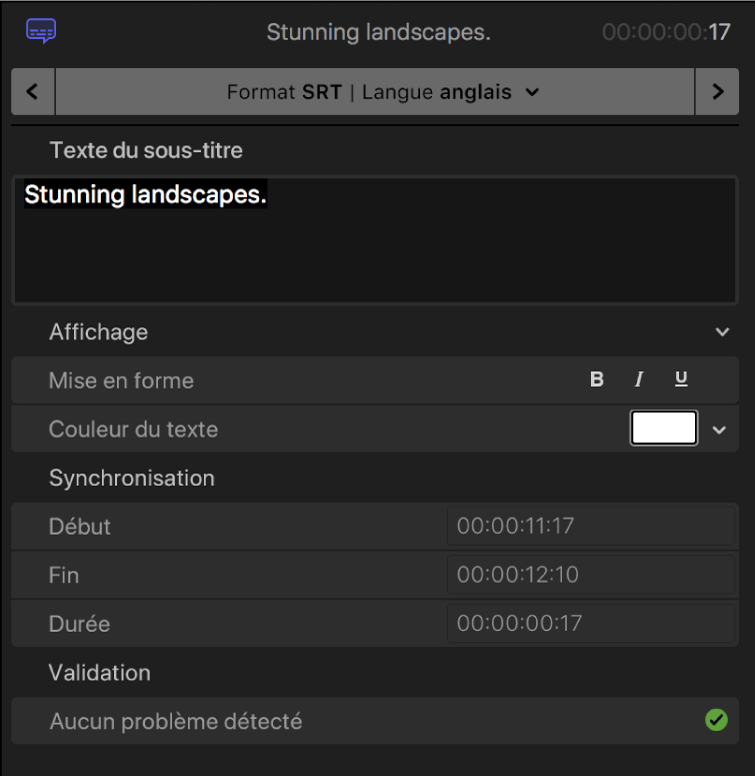Toggle italic formatting for the subtitle
Viewport: 755px width, 777px height.
(639, 379)
